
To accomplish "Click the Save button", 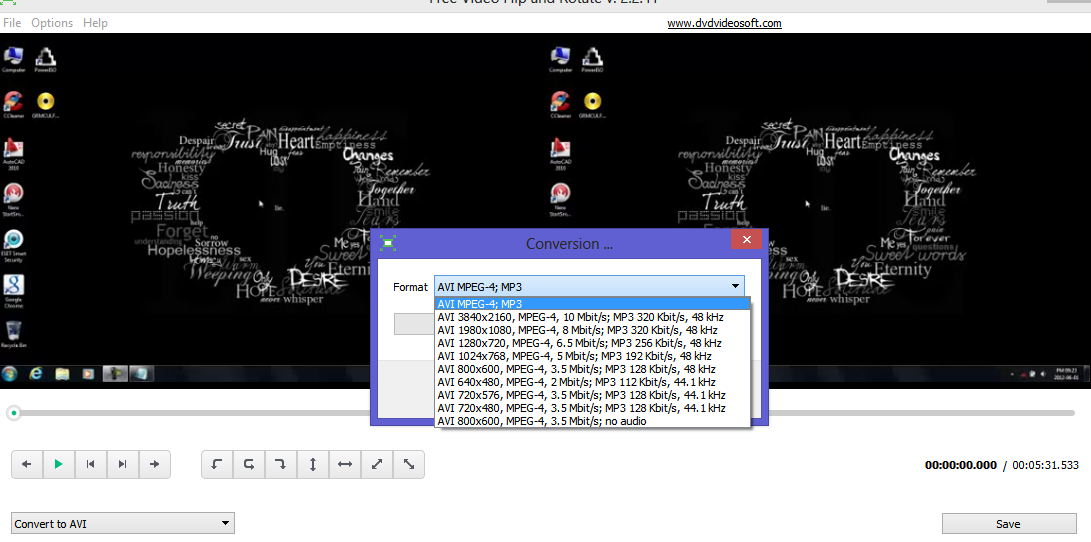I will point(1008,524).
